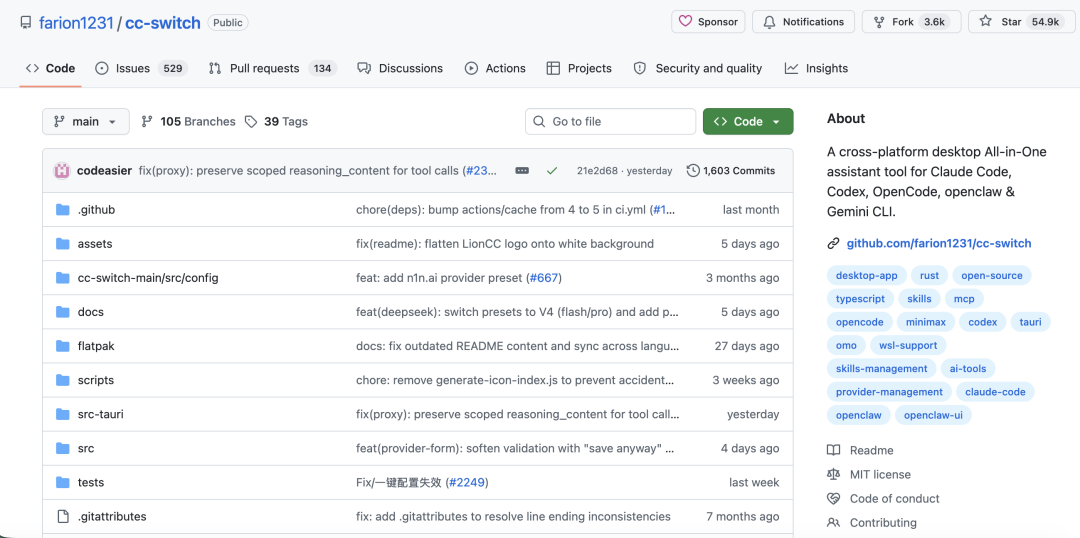Select the claude-code topic tag
Viewport: 1080px width, 538px height.
[995, 392]
